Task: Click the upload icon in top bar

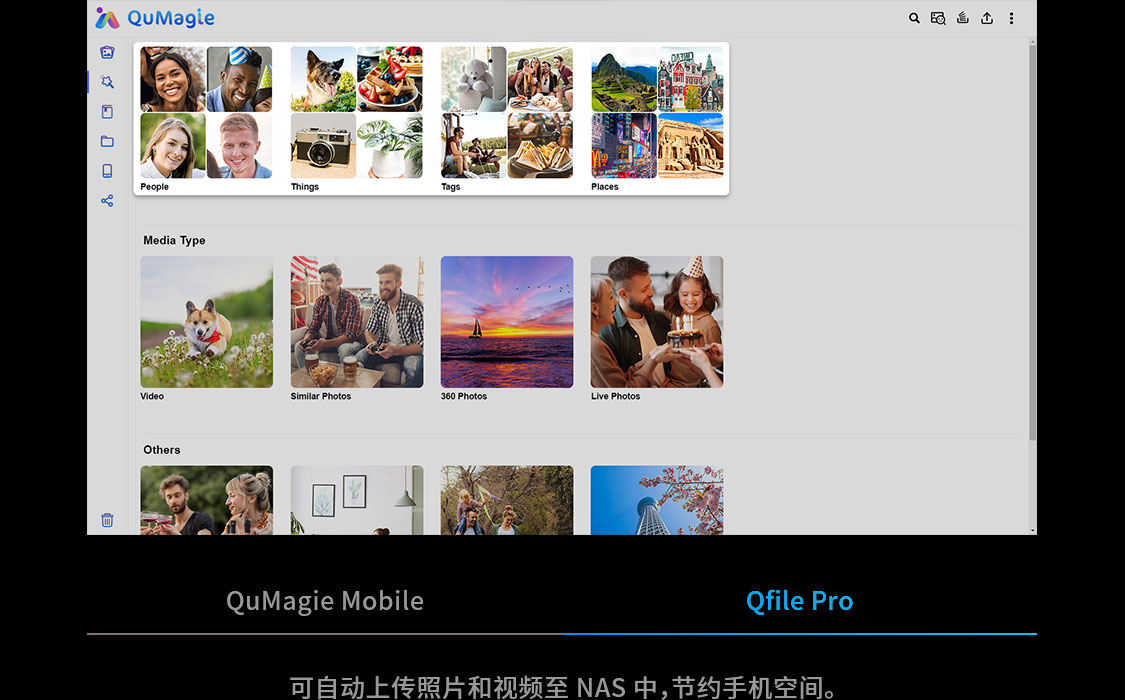Action: click(987, 18)
